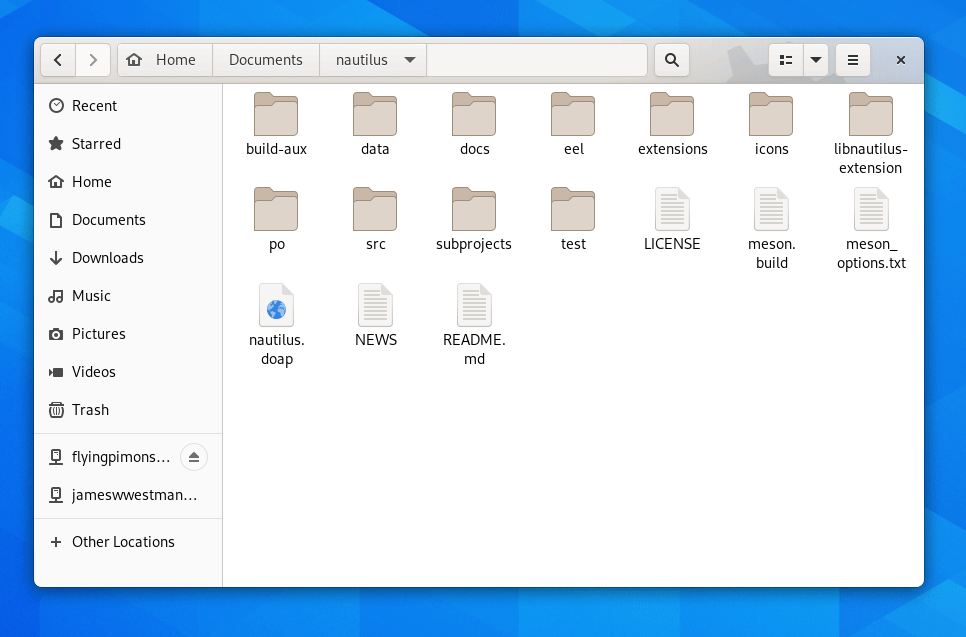The width and height of the screenshot is (966, 637).
Task: Close the file manager window
Action: 901,60
